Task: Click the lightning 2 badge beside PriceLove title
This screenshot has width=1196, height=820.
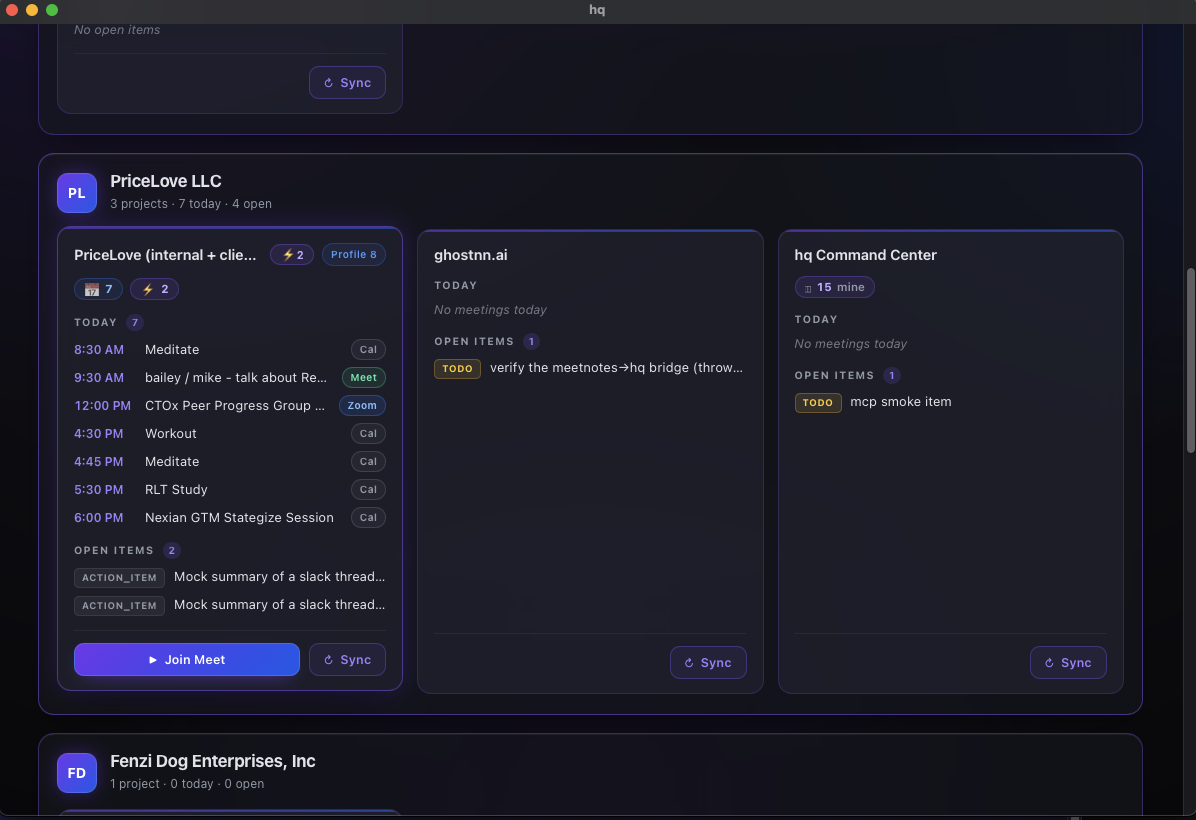Action: pyautogui.click(x=292, y=255)
